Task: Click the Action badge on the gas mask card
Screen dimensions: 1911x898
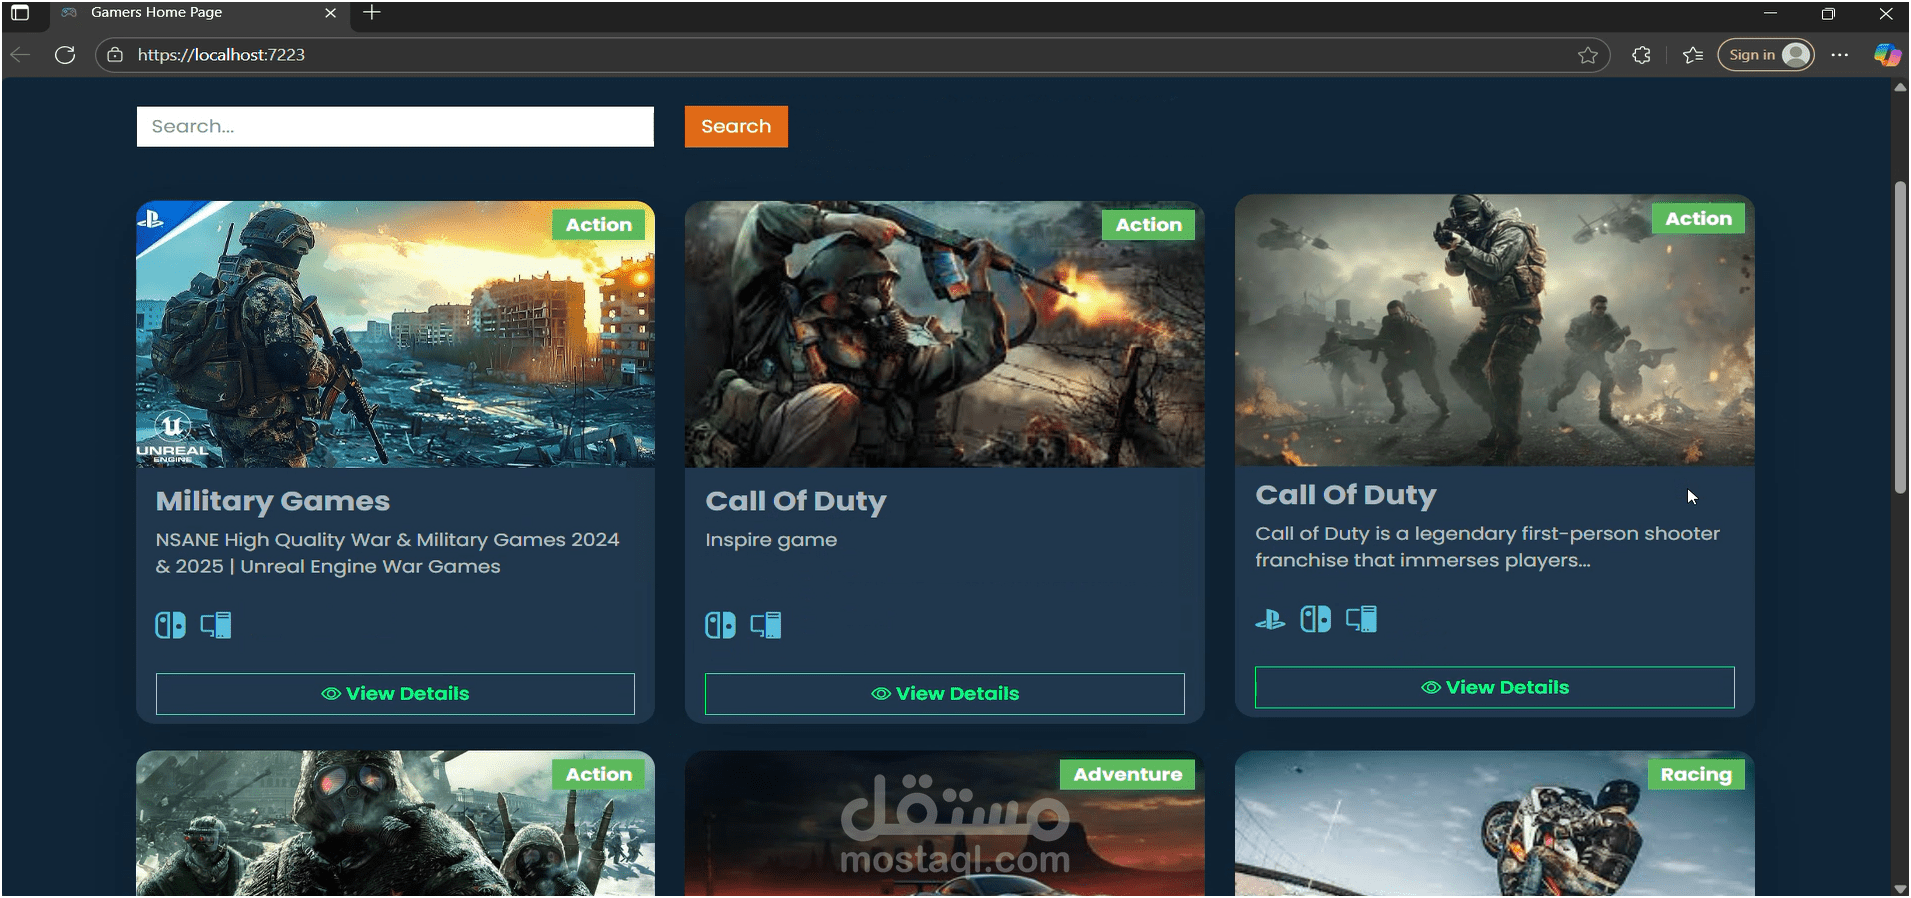Action: pos(599,774)
